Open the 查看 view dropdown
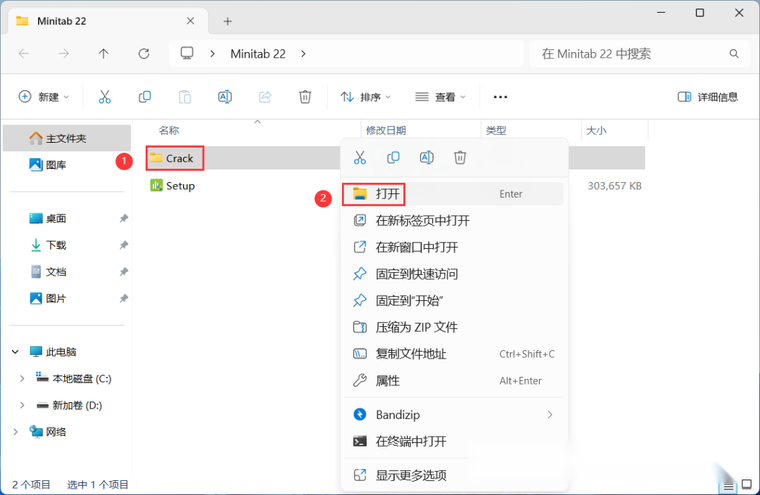The height and width of the screenshot is (495, 760). tap(440, 97)
